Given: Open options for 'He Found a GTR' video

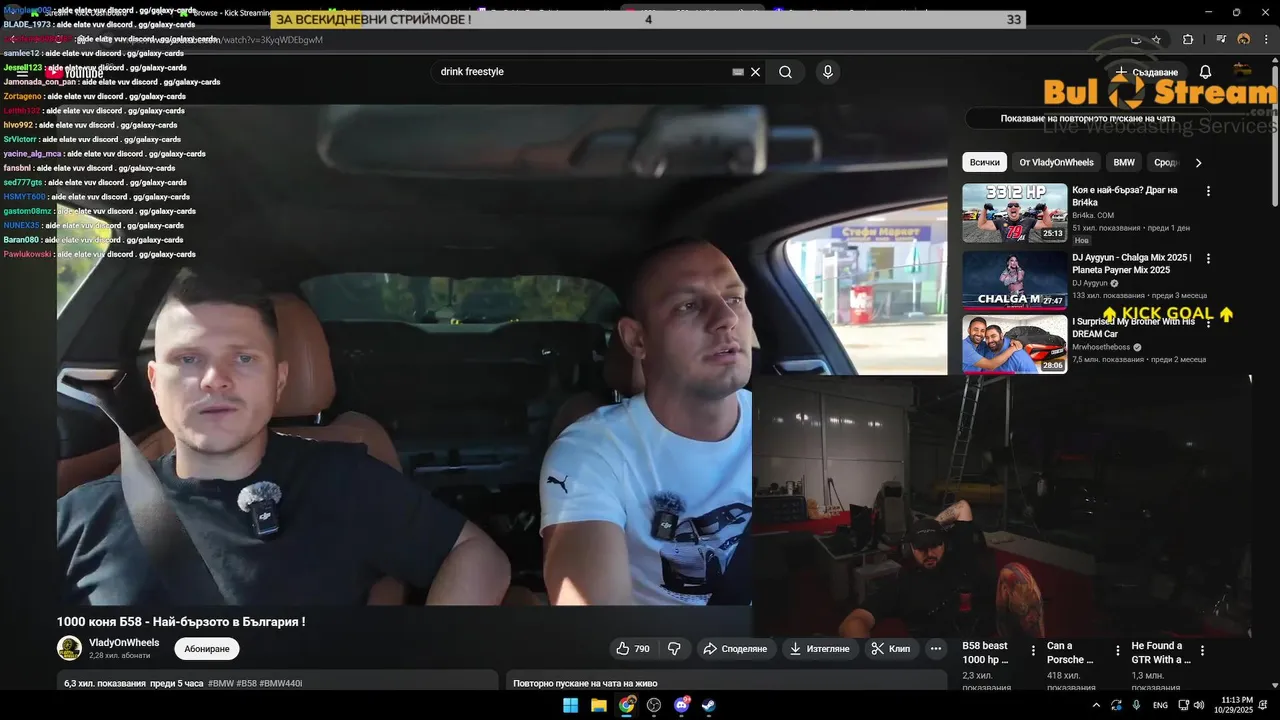Looking at the screenshot, I should pyautogui.click(x=1202, y=650).
